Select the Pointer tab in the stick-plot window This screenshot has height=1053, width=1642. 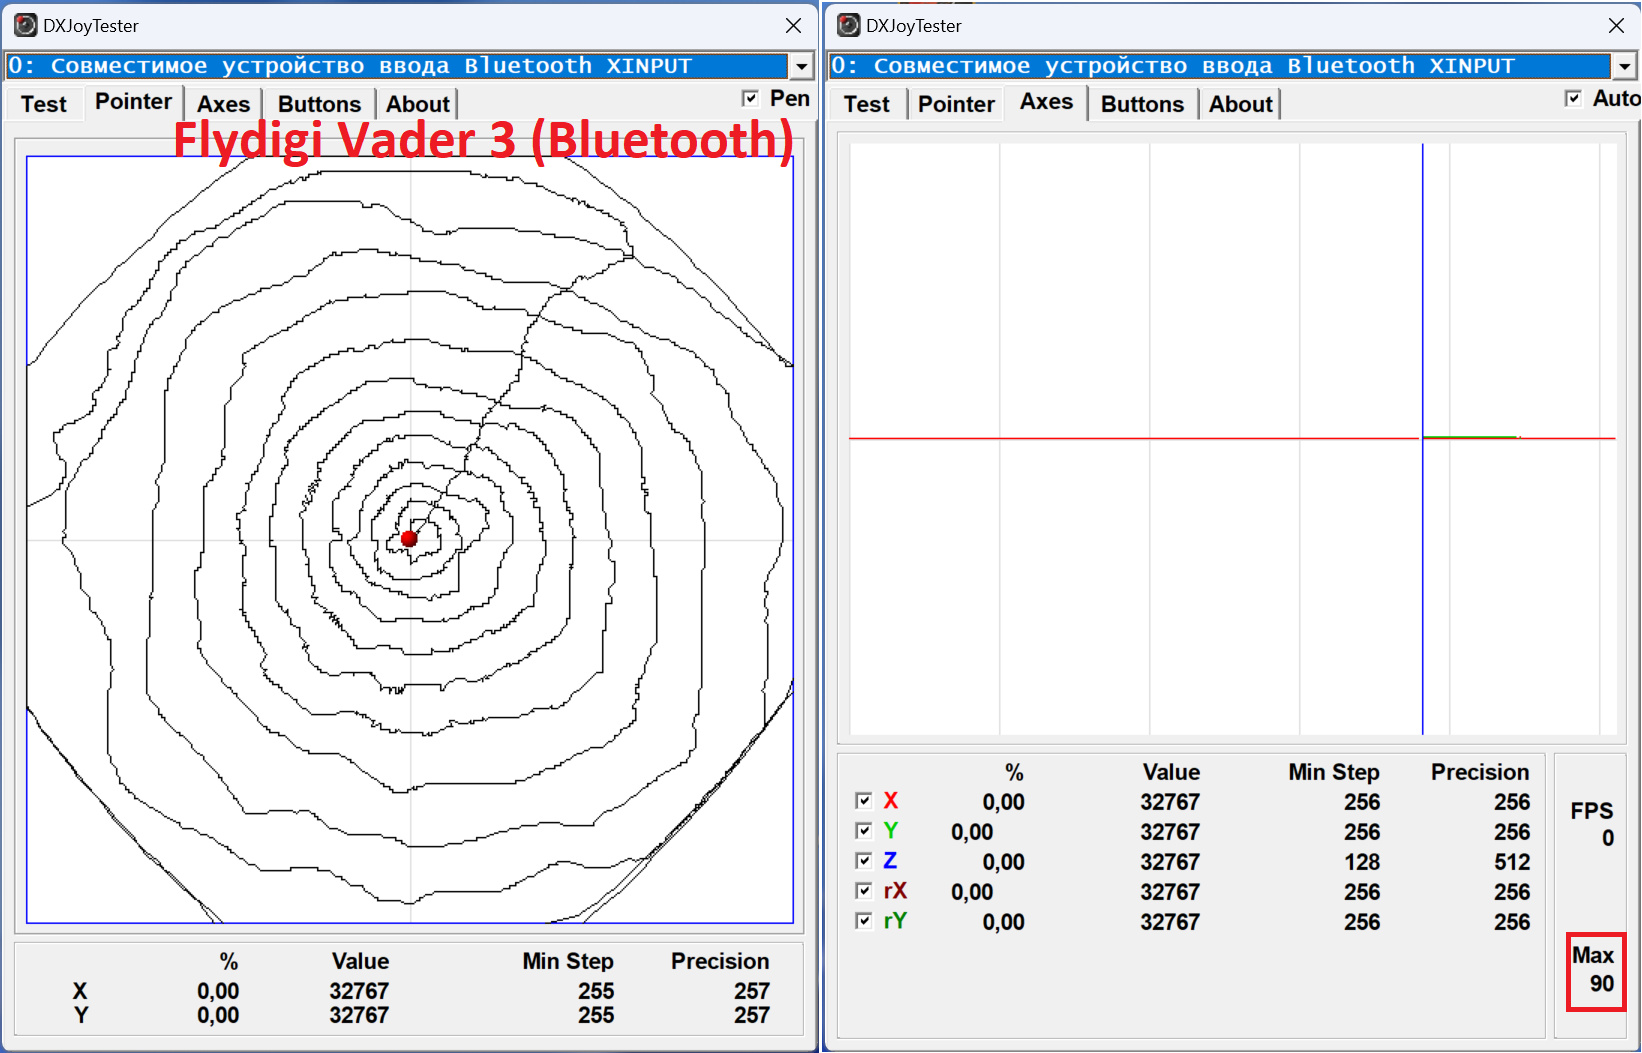click(x=133, y=102)
